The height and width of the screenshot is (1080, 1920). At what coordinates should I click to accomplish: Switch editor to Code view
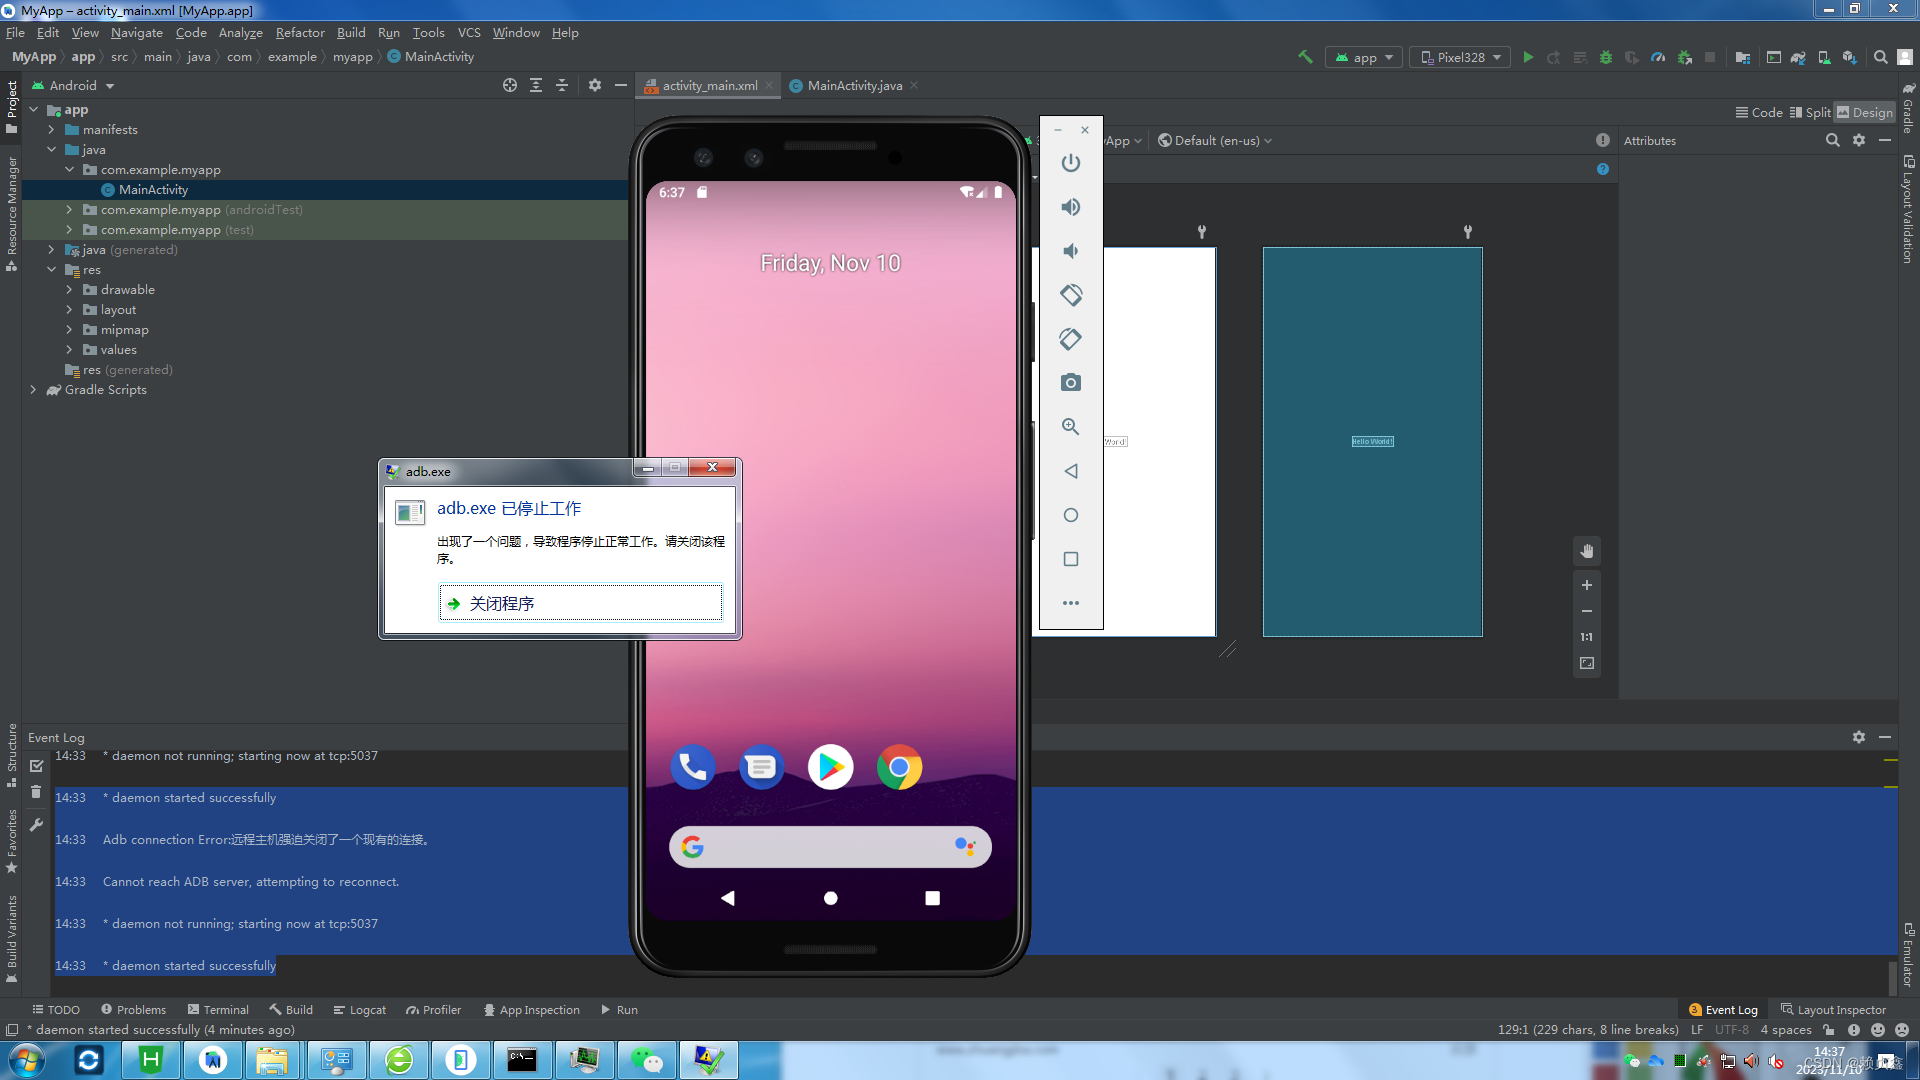click(x=1759, y=112)
